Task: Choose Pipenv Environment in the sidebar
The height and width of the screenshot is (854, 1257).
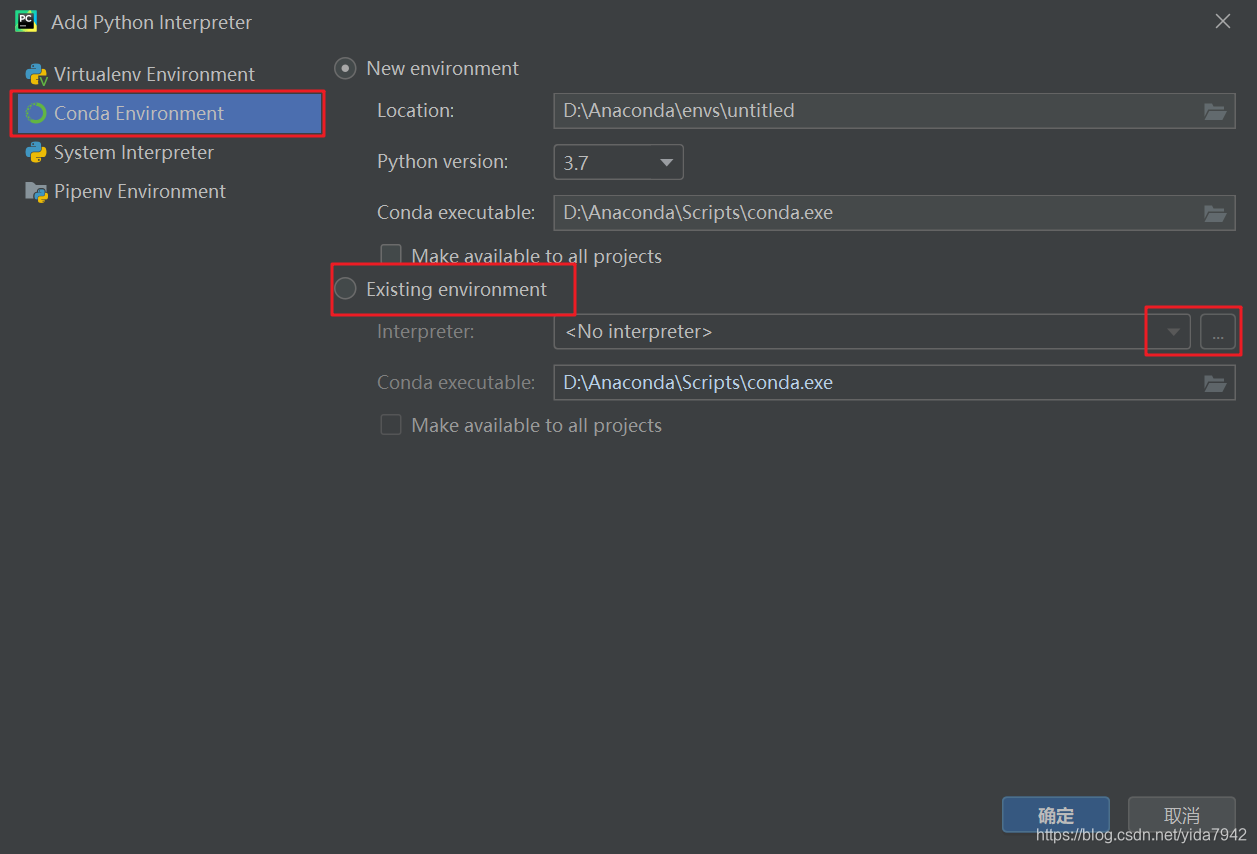Action: (140, 191)
